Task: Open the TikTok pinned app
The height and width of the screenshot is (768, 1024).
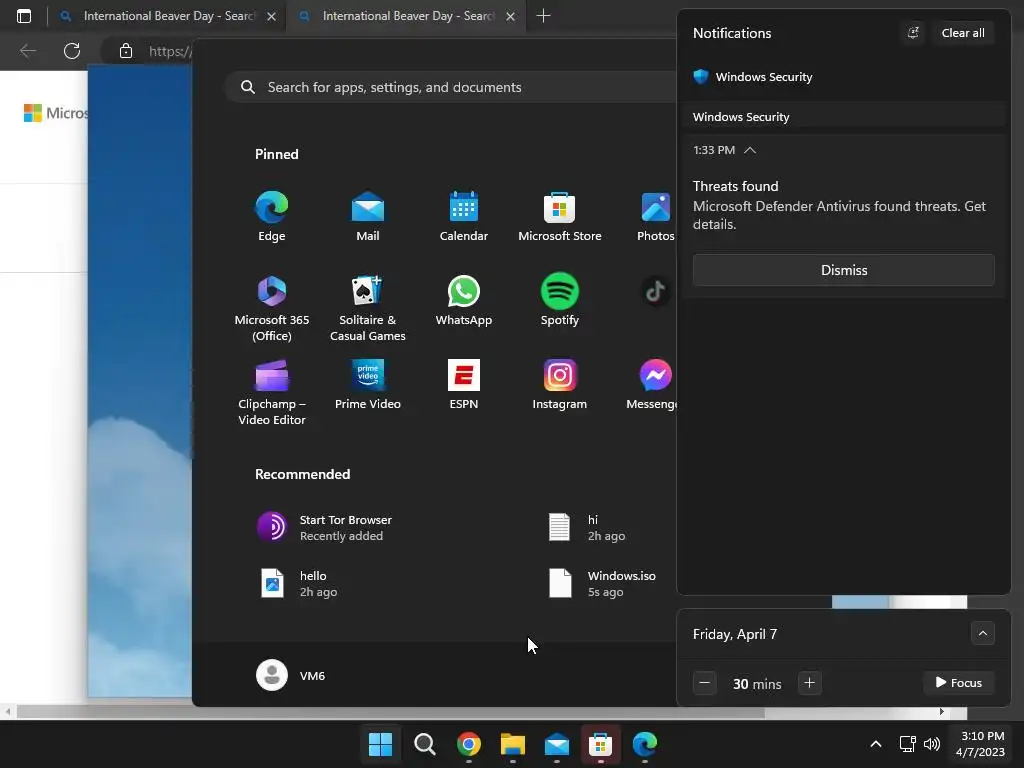Action: click(x=656, y=292)
